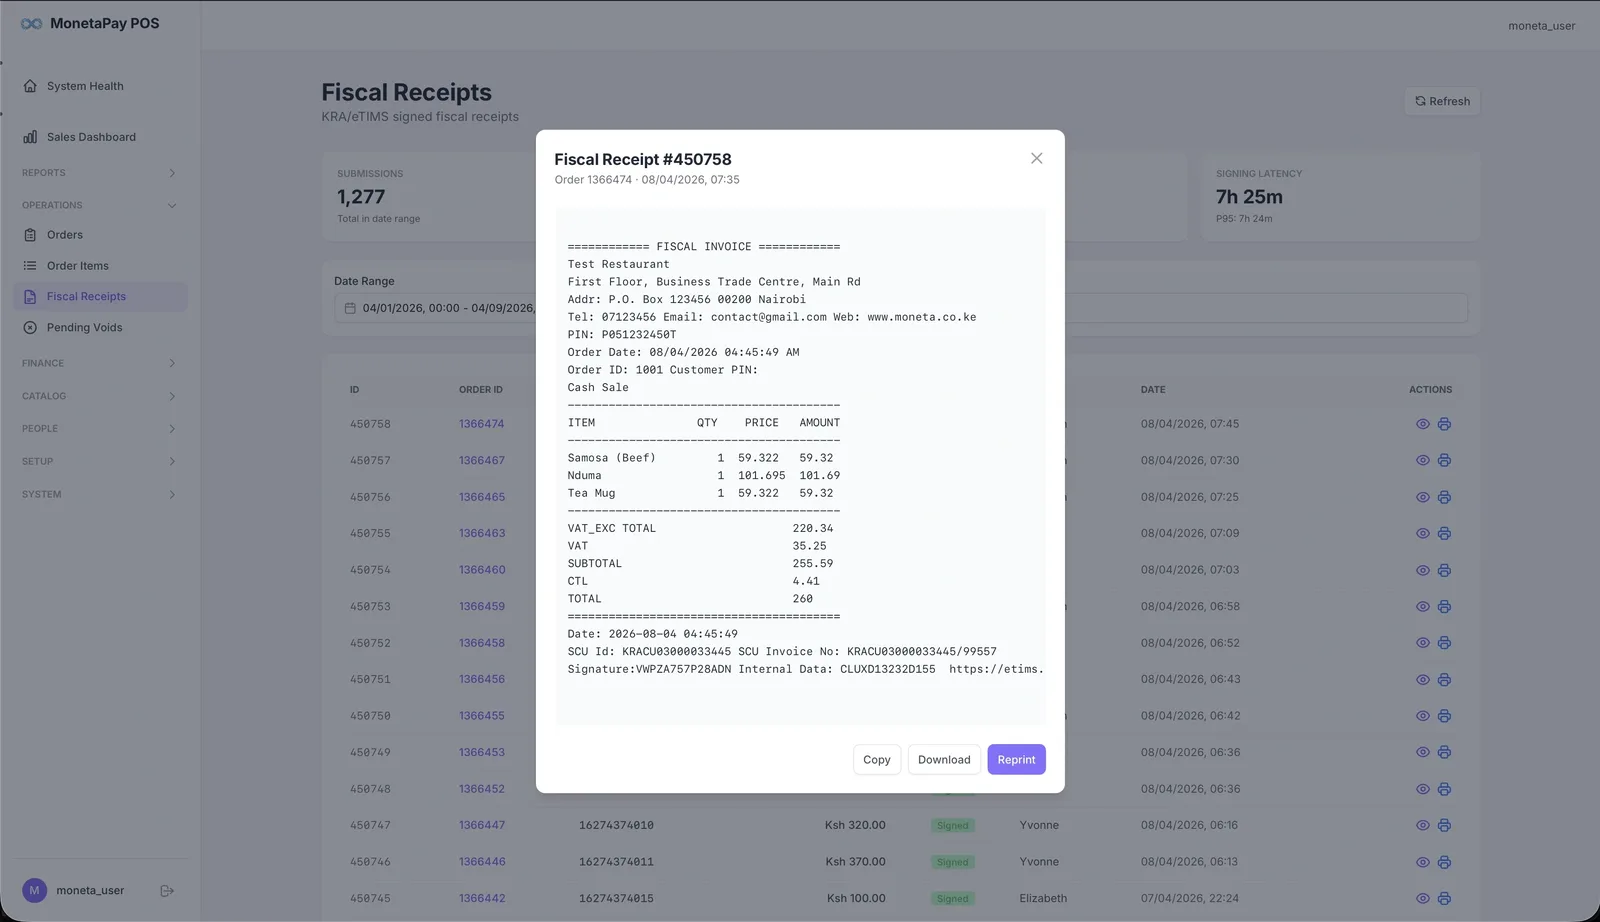Print receipt 450755 using printer icon
This screenshot has height=922, width=1600.
(1444, 533)
